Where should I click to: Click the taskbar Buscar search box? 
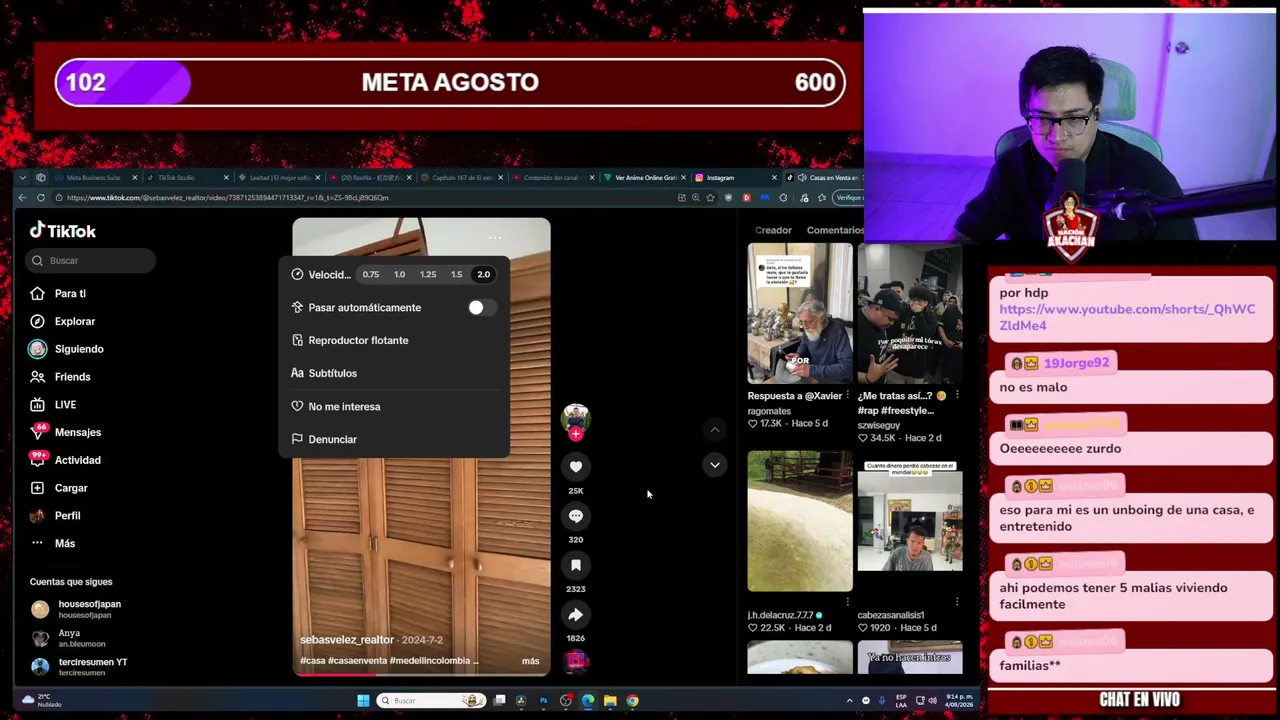coord(431,701)
